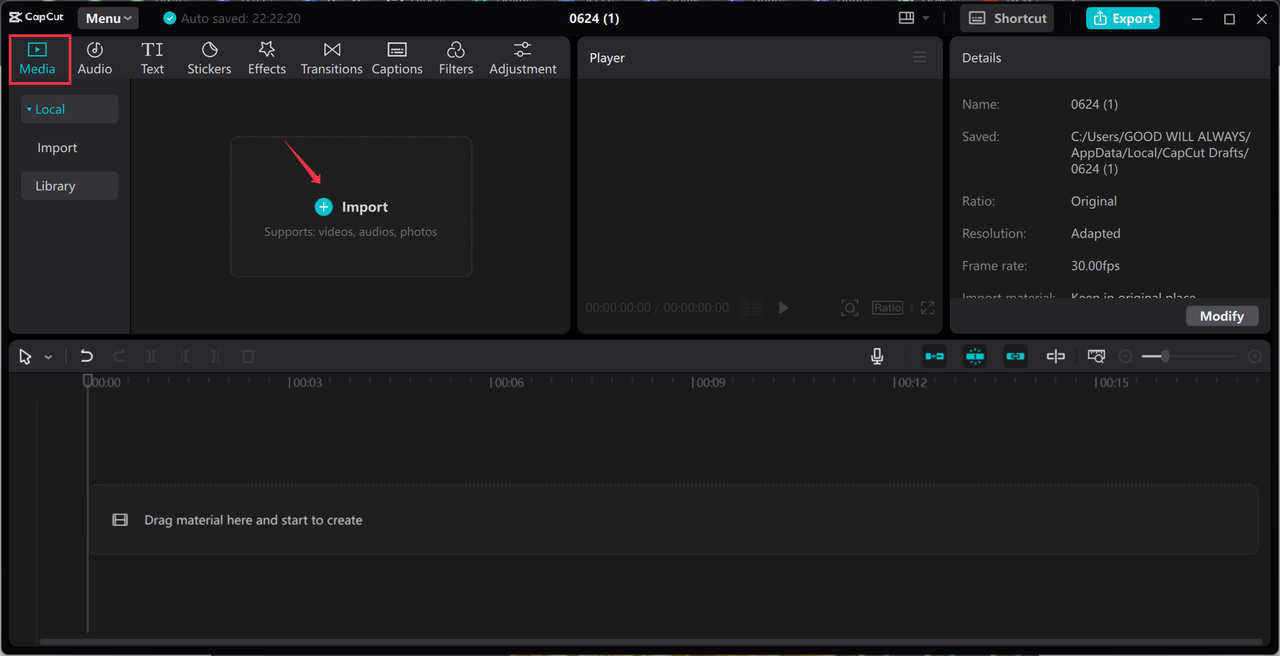The image size is (1280, 656).
Task: Click the Resolution value Adapted
Action: coord(1096,233)
